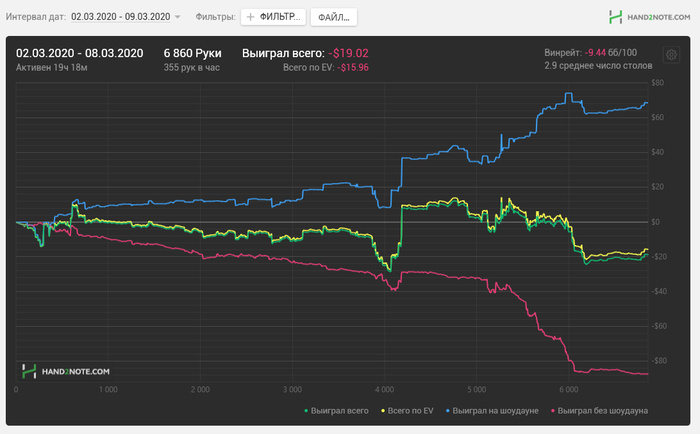Click the '2.9 среднее число столов' text

(x=598, y=66)
